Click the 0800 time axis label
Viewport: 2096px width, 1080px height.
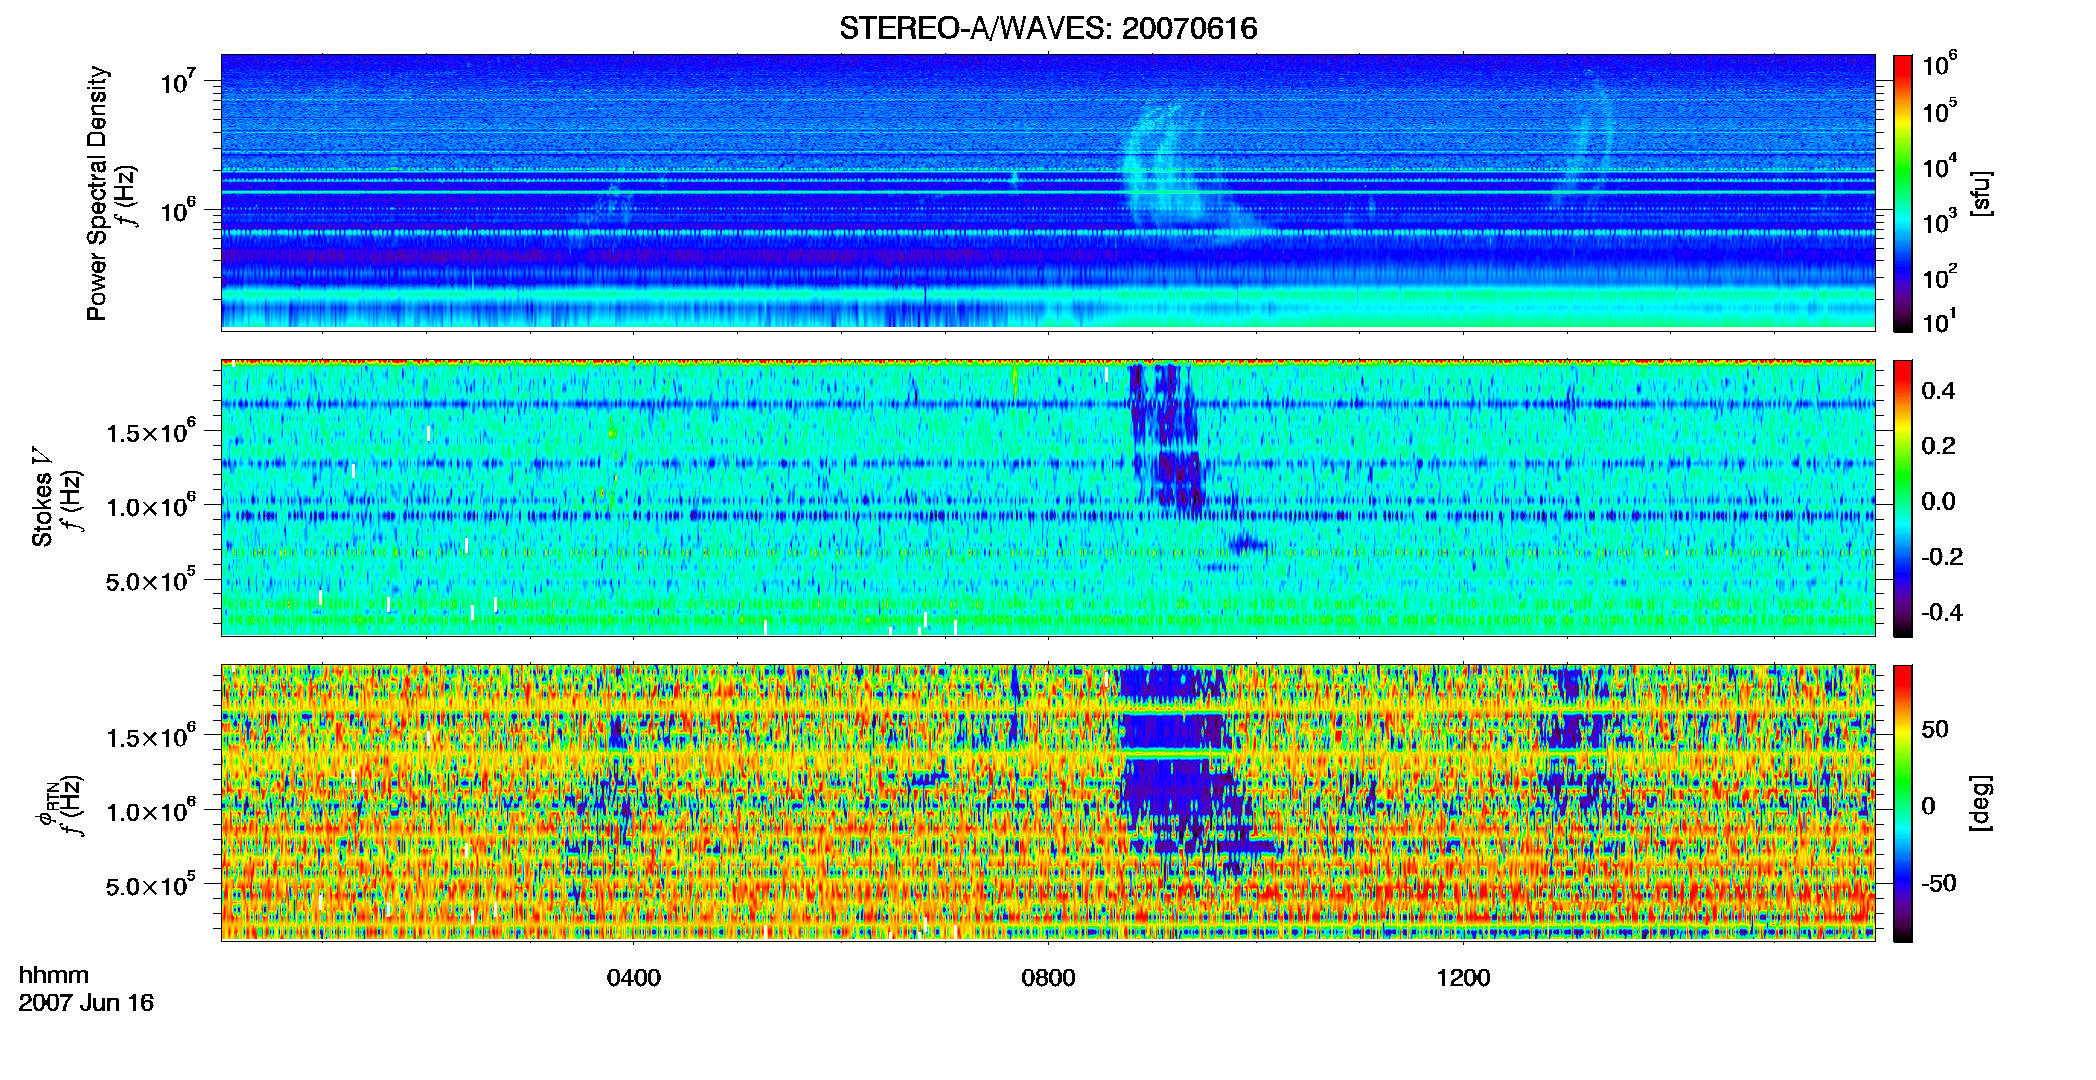[1048, 978]
